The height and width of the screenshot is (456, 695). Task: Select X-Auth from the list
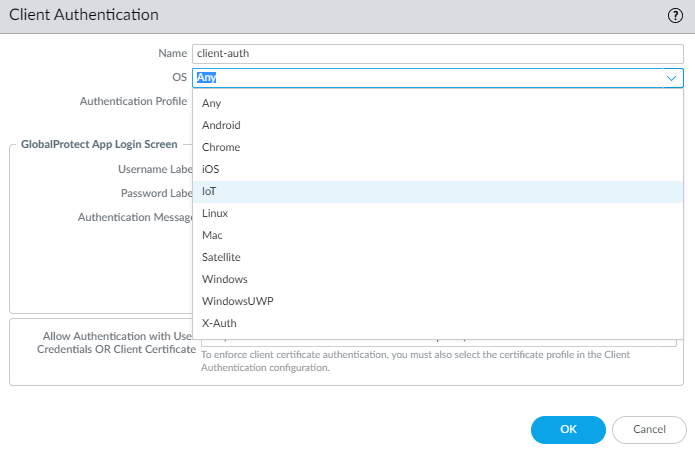tap(219, 323)
